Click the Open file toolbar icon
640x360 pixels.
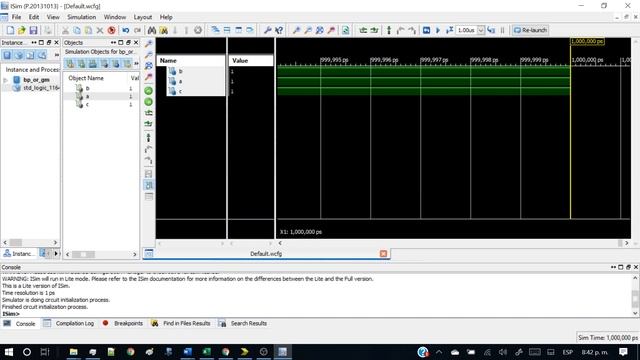[x=22, y=30]
